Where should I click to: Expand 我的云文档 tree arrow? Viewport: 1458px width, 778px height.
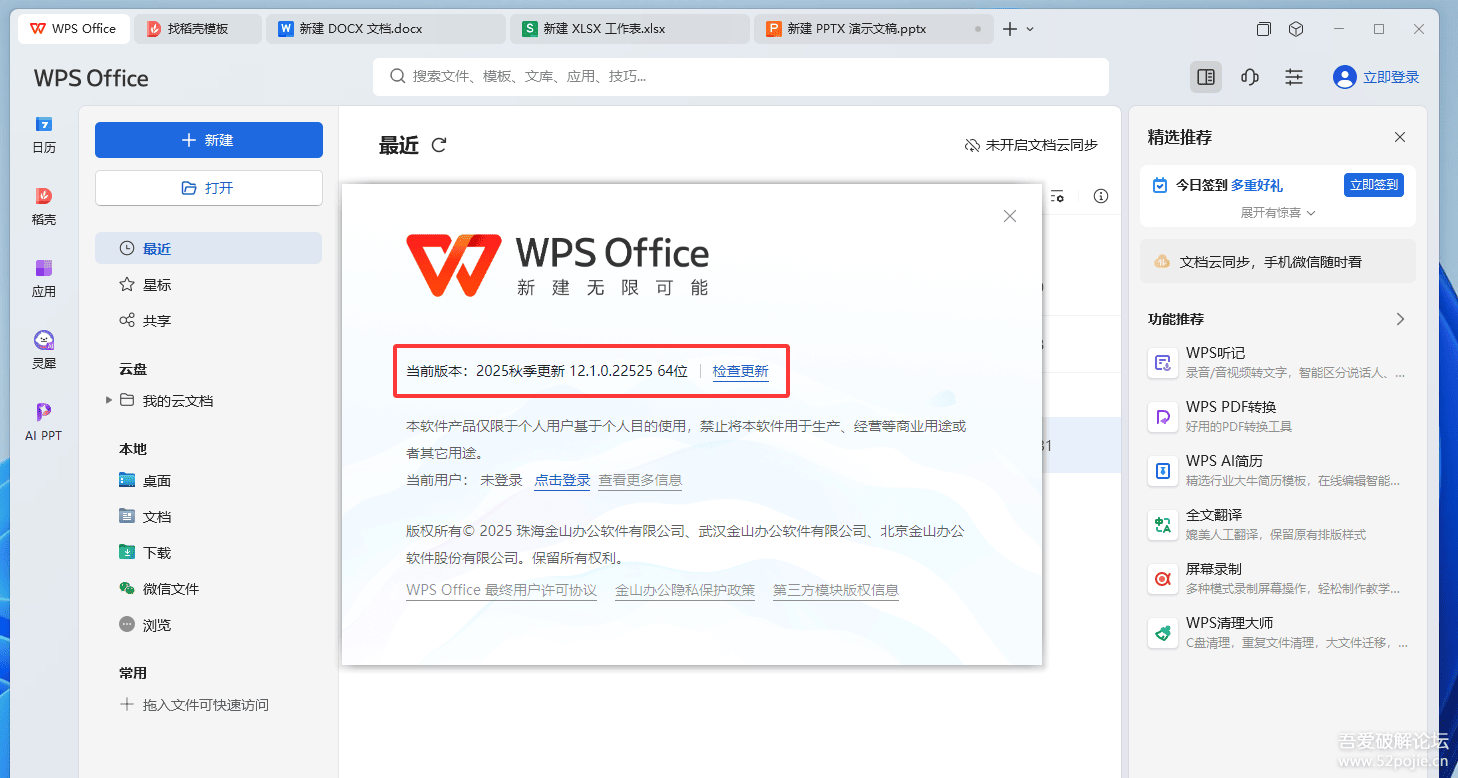click(x=108, y=401)
